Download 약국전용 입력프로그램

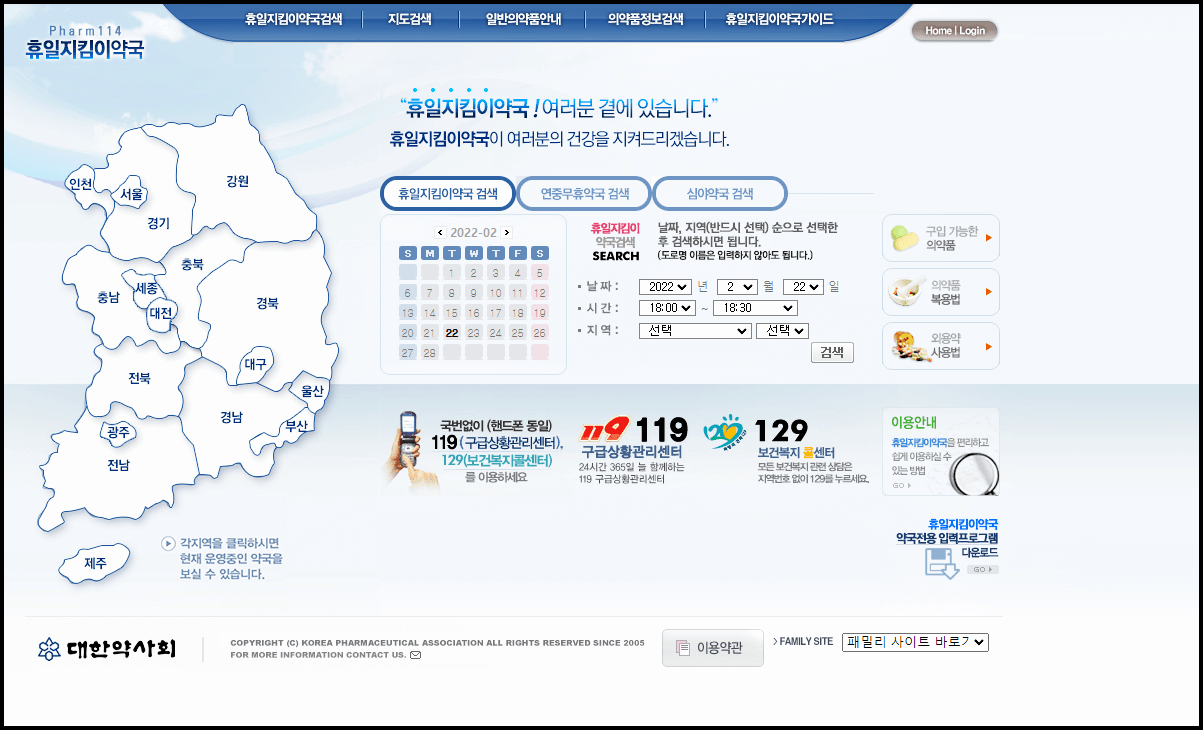[x=948, y=547]
